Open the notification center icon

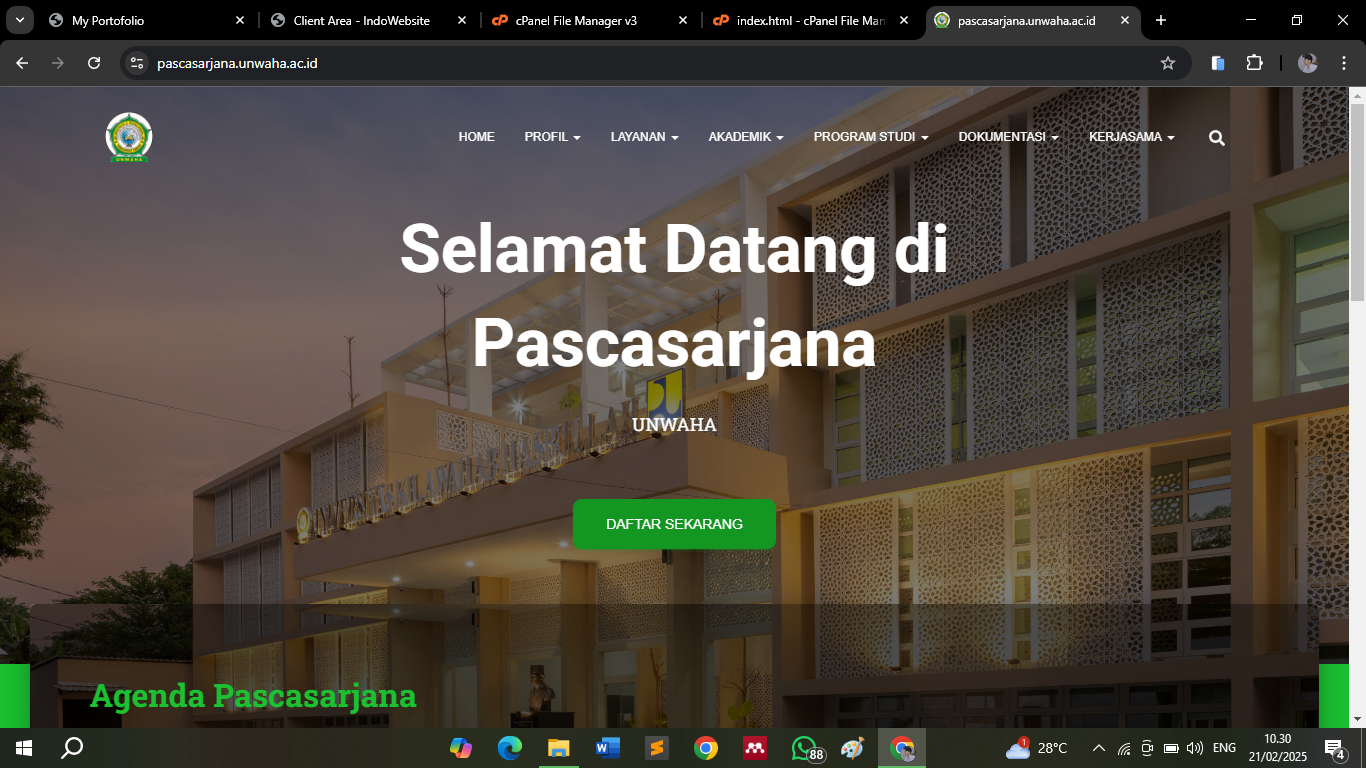[1334, 748]
